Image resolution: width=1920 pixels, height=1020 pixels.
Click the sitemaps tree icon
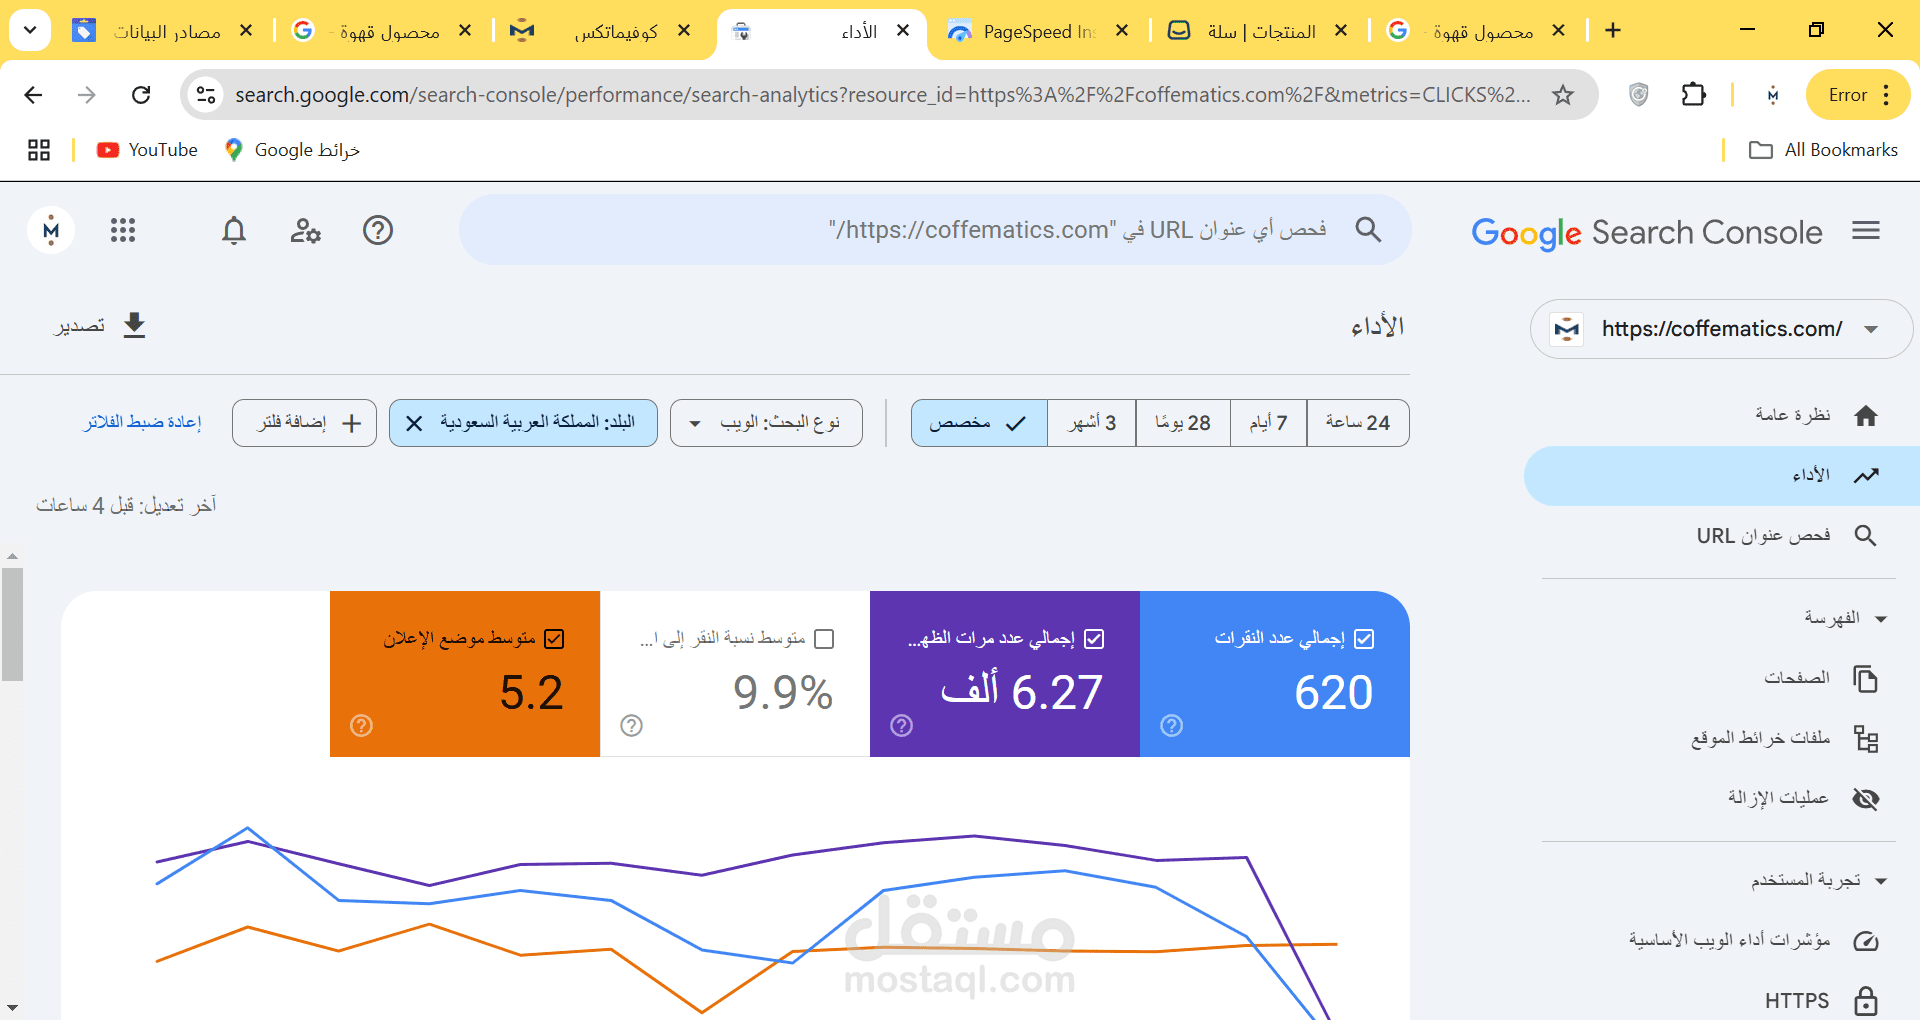click(x=1866, y=739)
